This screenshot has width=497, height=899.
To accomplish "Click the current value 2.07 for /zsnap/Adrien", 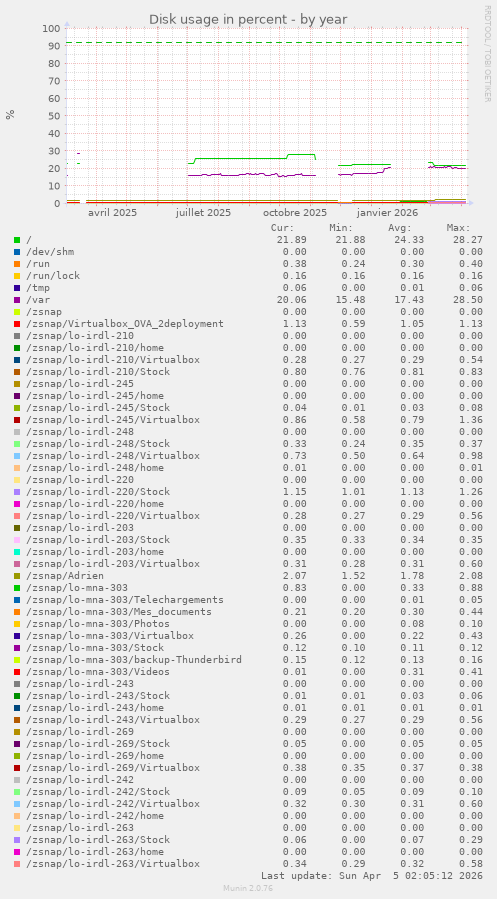I will [x=295, y=576].
